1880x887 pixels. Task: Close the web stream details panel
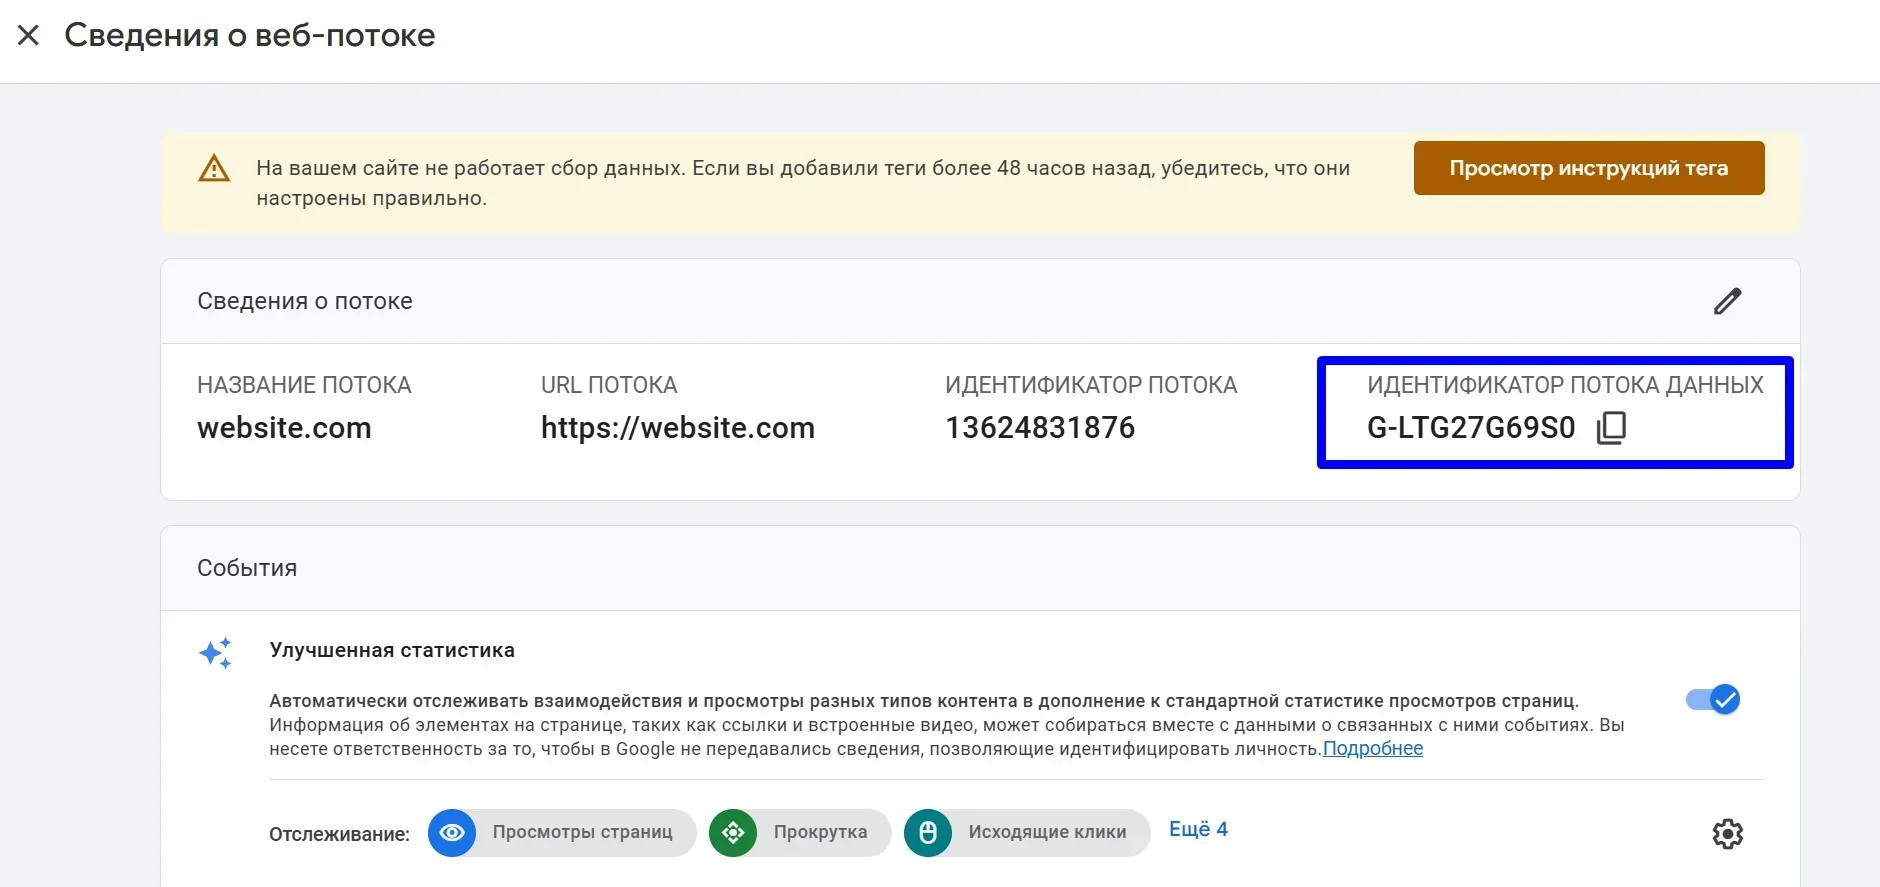29,36
